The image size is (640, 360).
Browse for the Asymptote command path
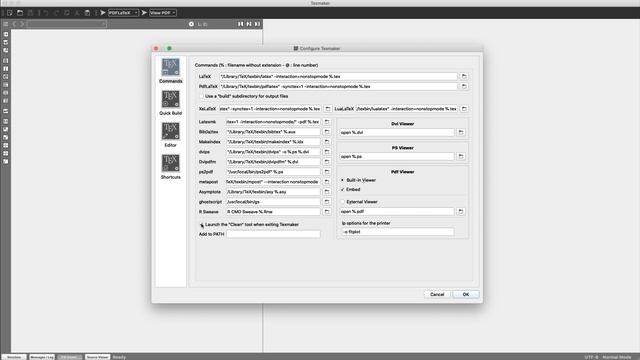coord(327,192)
